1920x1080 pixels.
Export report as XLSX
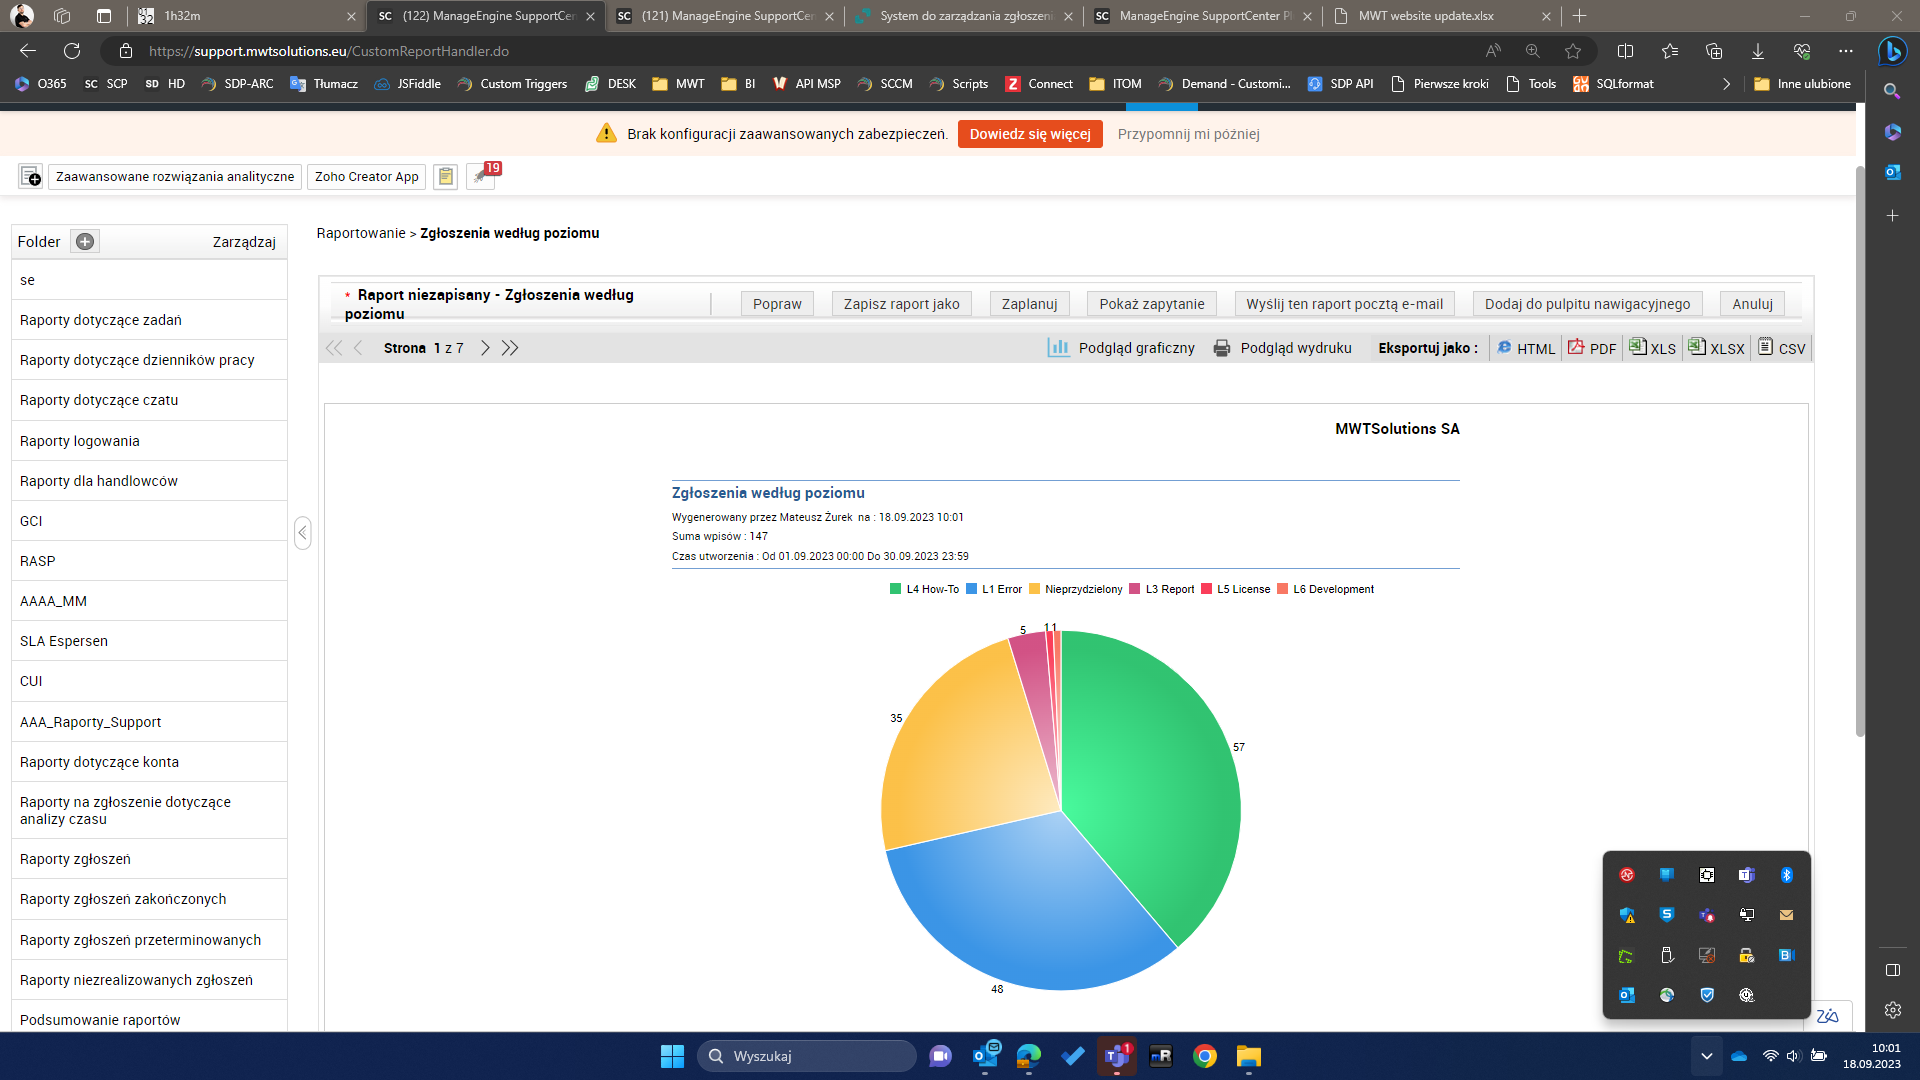tap(1716, 348)
